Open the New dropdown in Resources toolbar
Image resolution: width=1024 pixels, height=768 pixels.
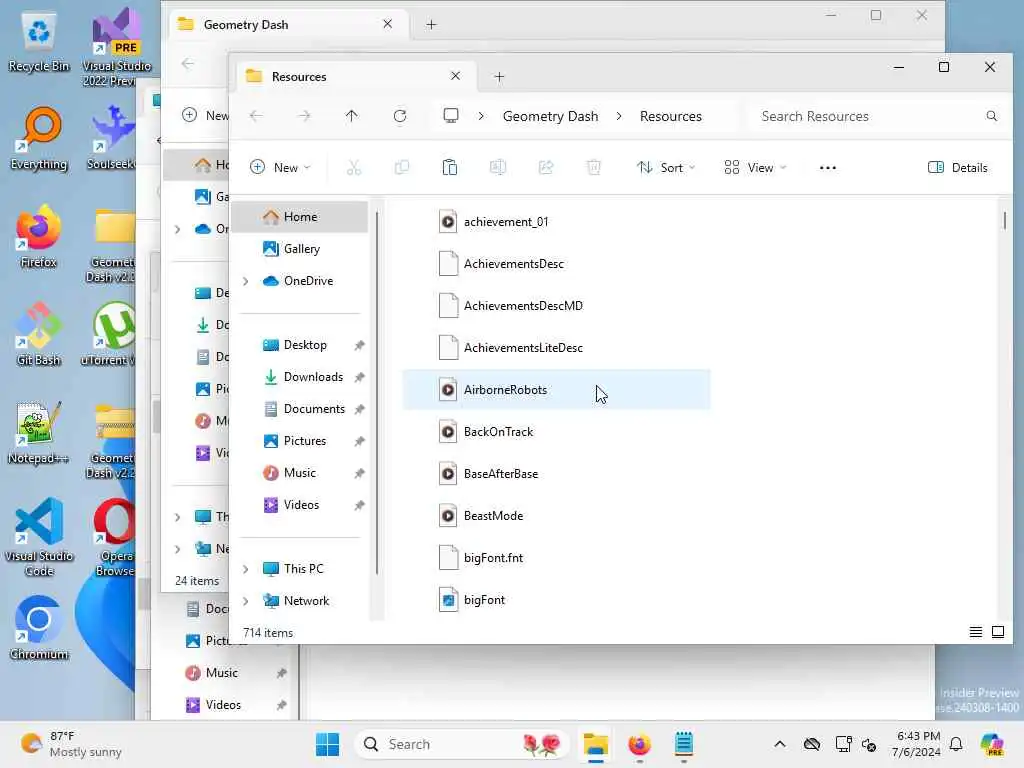(280, 168)
